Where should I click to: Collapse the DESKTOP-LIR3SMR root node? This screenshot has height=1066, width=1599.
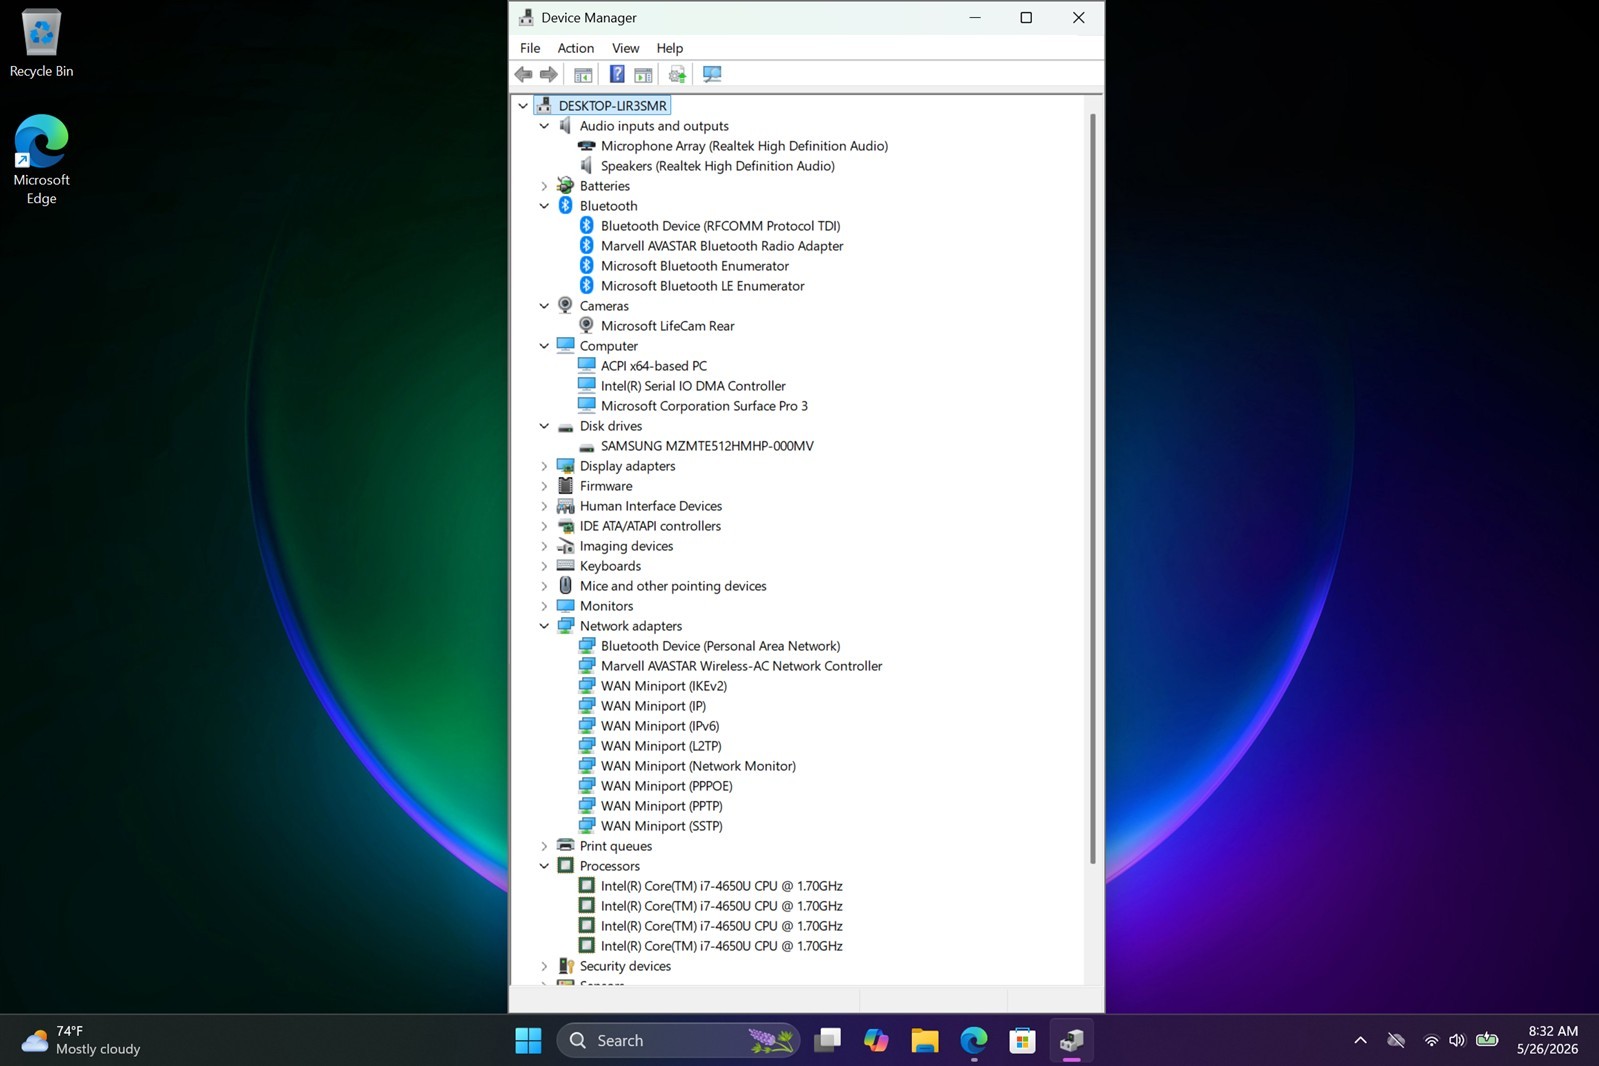tap(523, 106)
